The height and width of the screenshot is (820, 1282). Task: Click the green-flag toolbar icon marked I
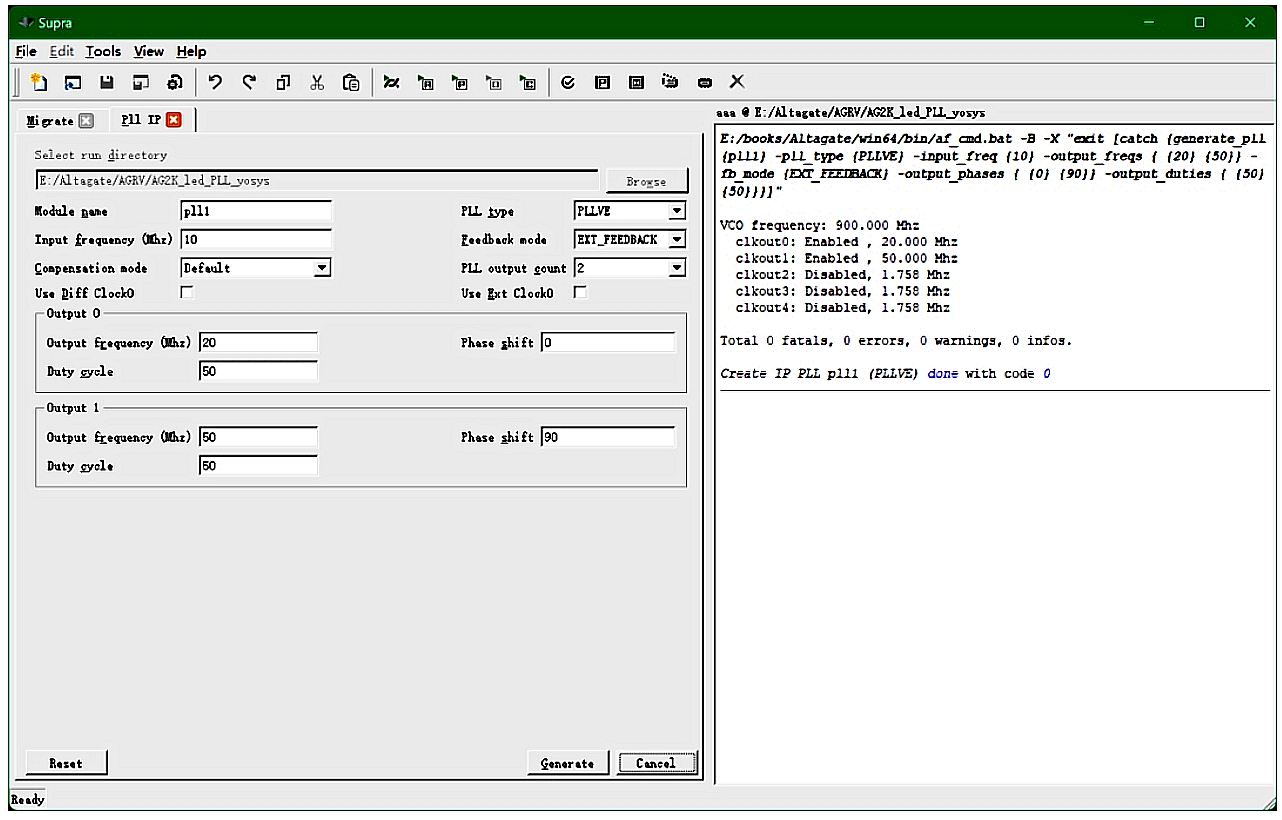click(494, 82)
